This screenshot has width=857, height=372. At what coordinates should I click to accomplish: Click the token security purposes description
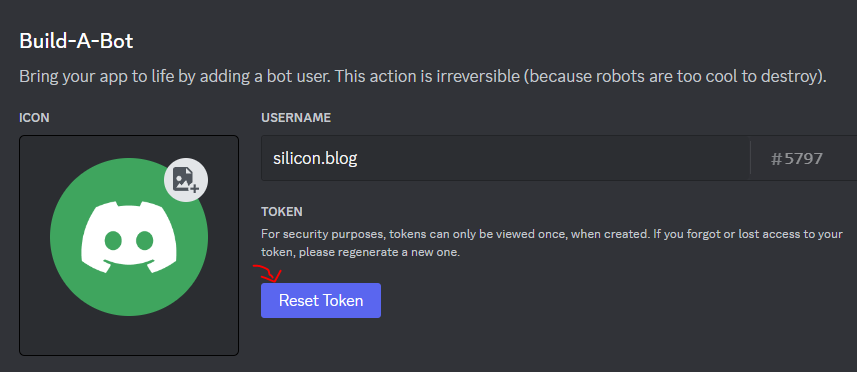click(x=552, y=244)
